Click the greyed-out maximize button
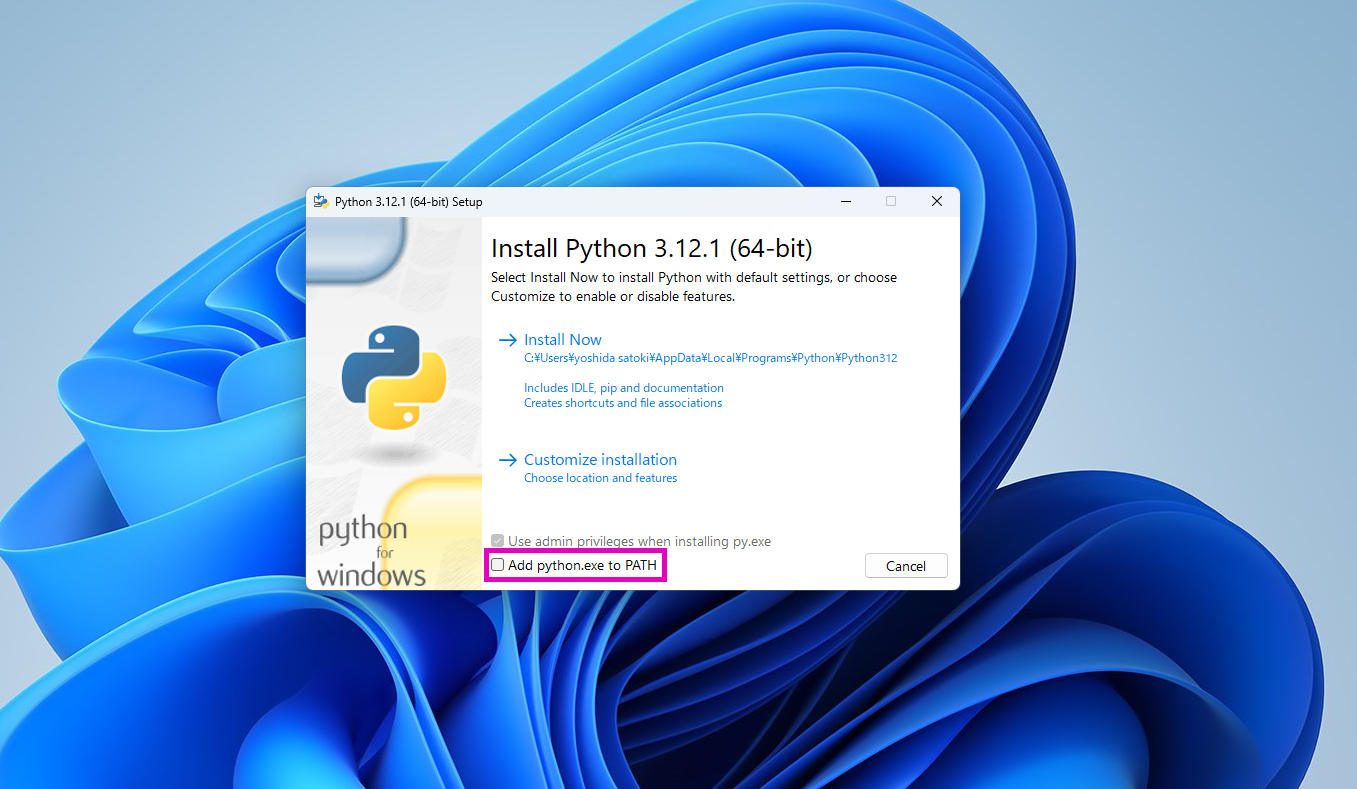 (x=891, y=201)
